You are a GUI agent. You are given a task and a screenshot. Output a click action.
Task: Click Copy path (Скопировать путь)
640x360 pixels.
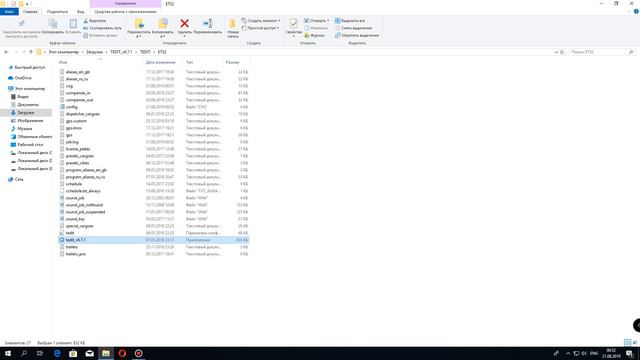click(102, 28)
